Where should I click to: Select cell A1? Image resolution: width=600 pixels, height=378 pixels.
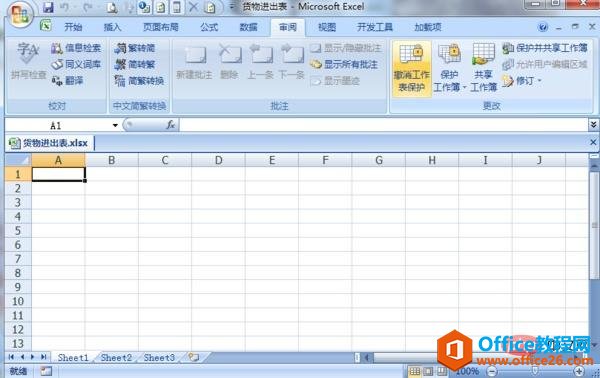(x=58, y=174)
